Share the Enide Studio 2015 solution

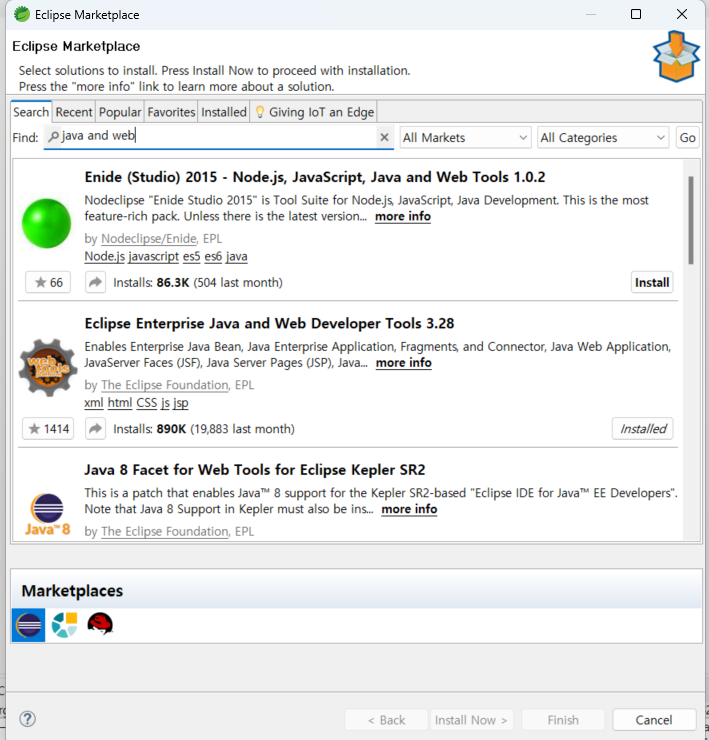click(95, 282)
